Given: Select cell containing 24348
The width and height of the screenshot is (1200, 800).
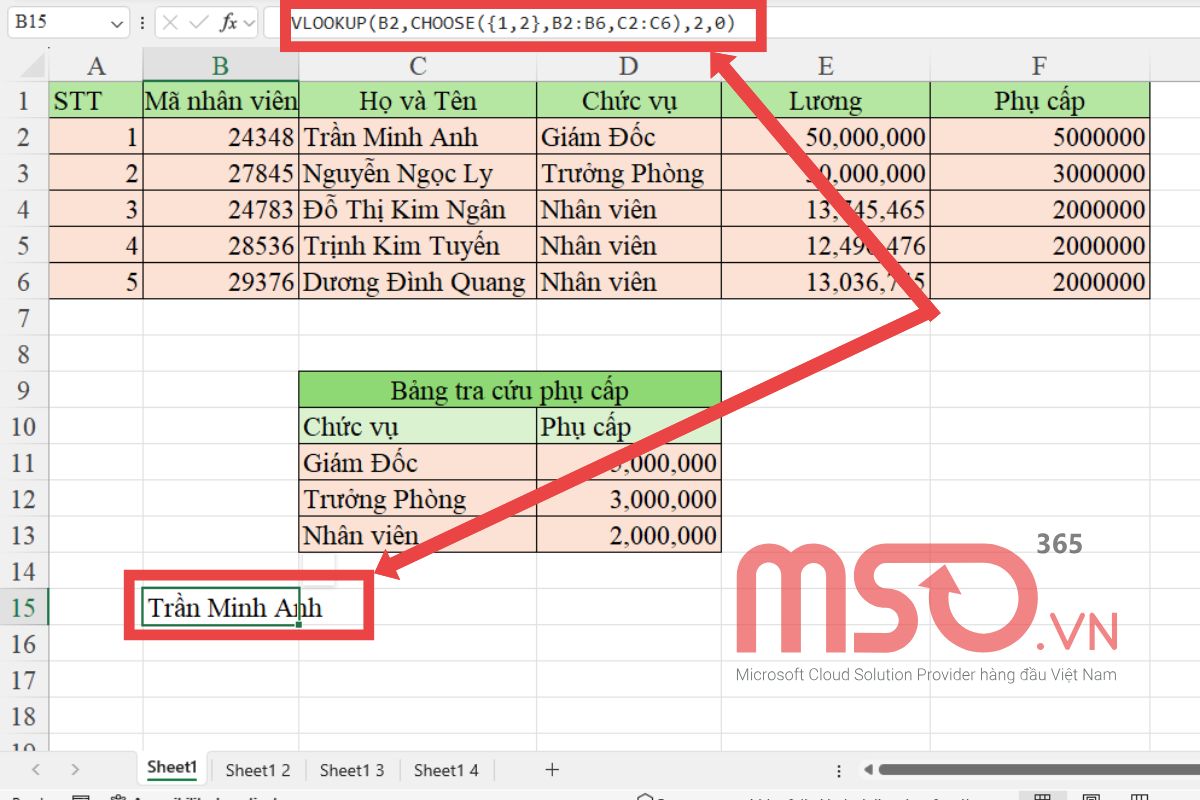Looking at the screenshot, I should pyautogui.click(x=221, y=137).
